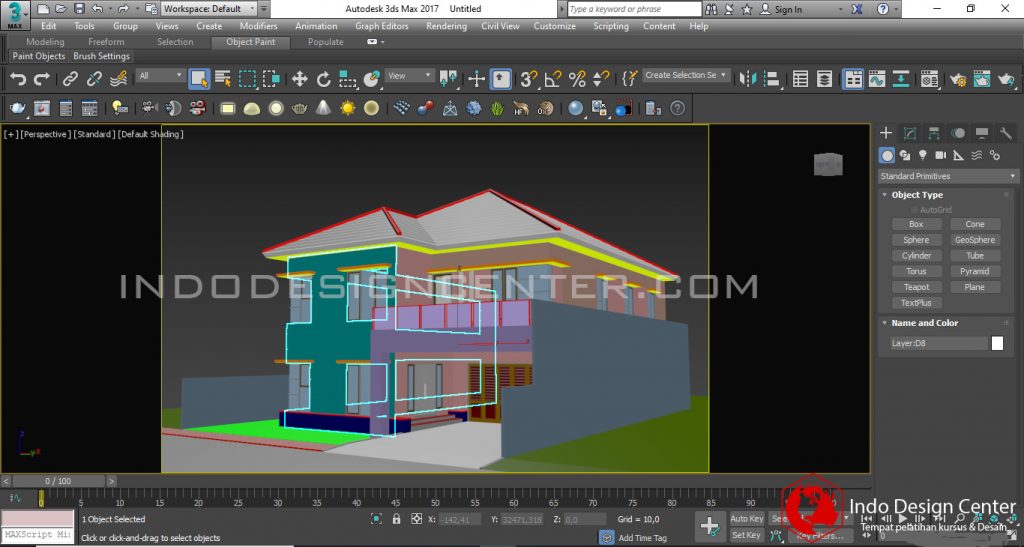Click the cone primitive icon in second toolbar
Screen dimensions: 1024x547
click(x=323, y=108)
